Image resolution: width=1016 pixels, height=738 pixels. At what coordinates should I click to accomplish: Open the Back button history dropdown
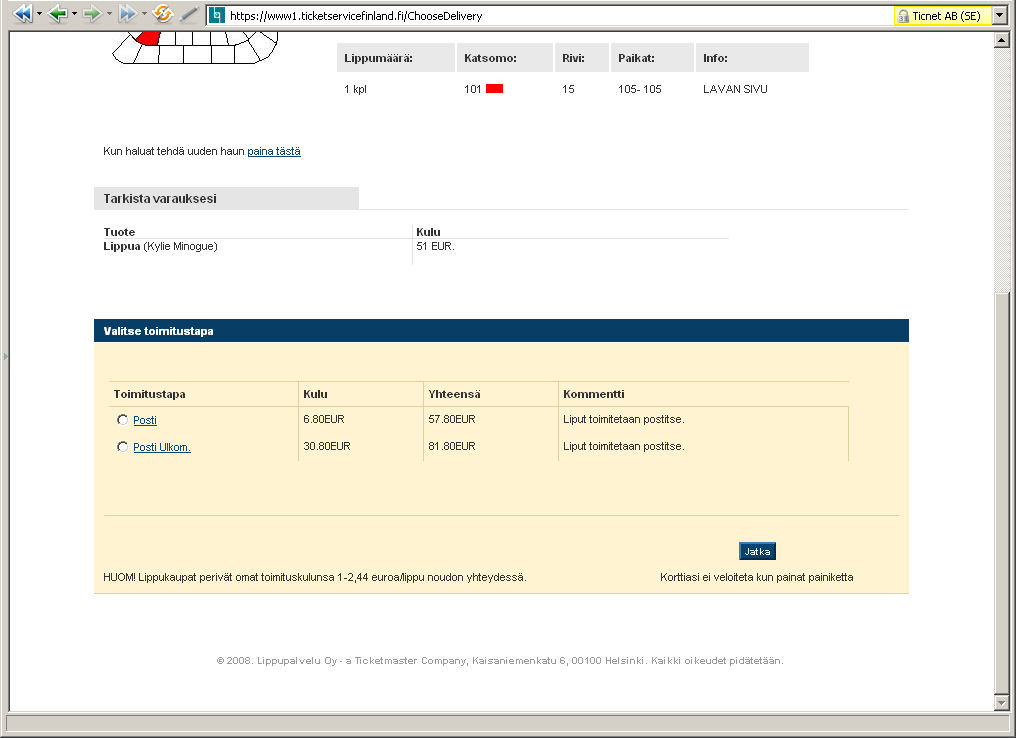(x=74, y=14)
